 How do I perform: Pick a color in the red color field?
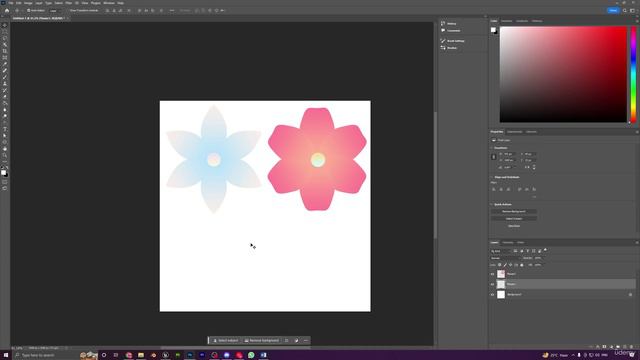[x=563, y=74]
